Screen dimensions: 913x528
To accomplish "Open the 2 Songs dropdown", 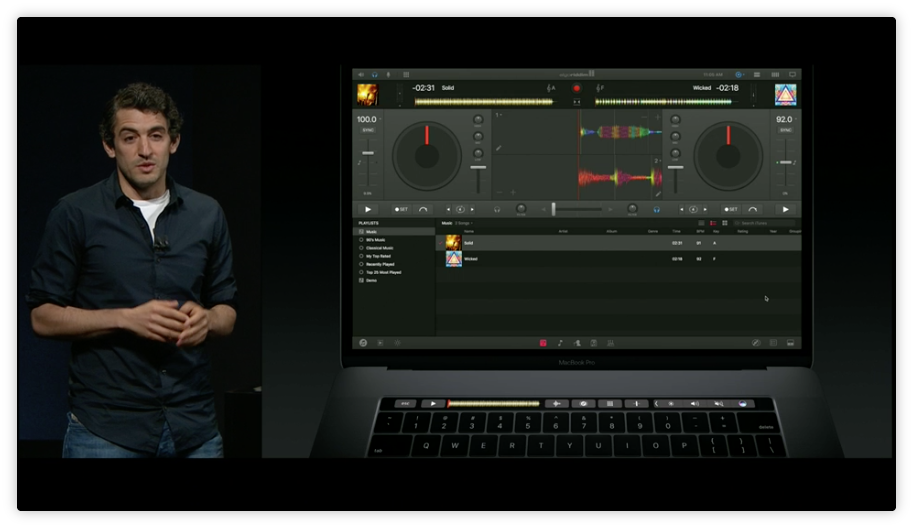I will [464, 223].
